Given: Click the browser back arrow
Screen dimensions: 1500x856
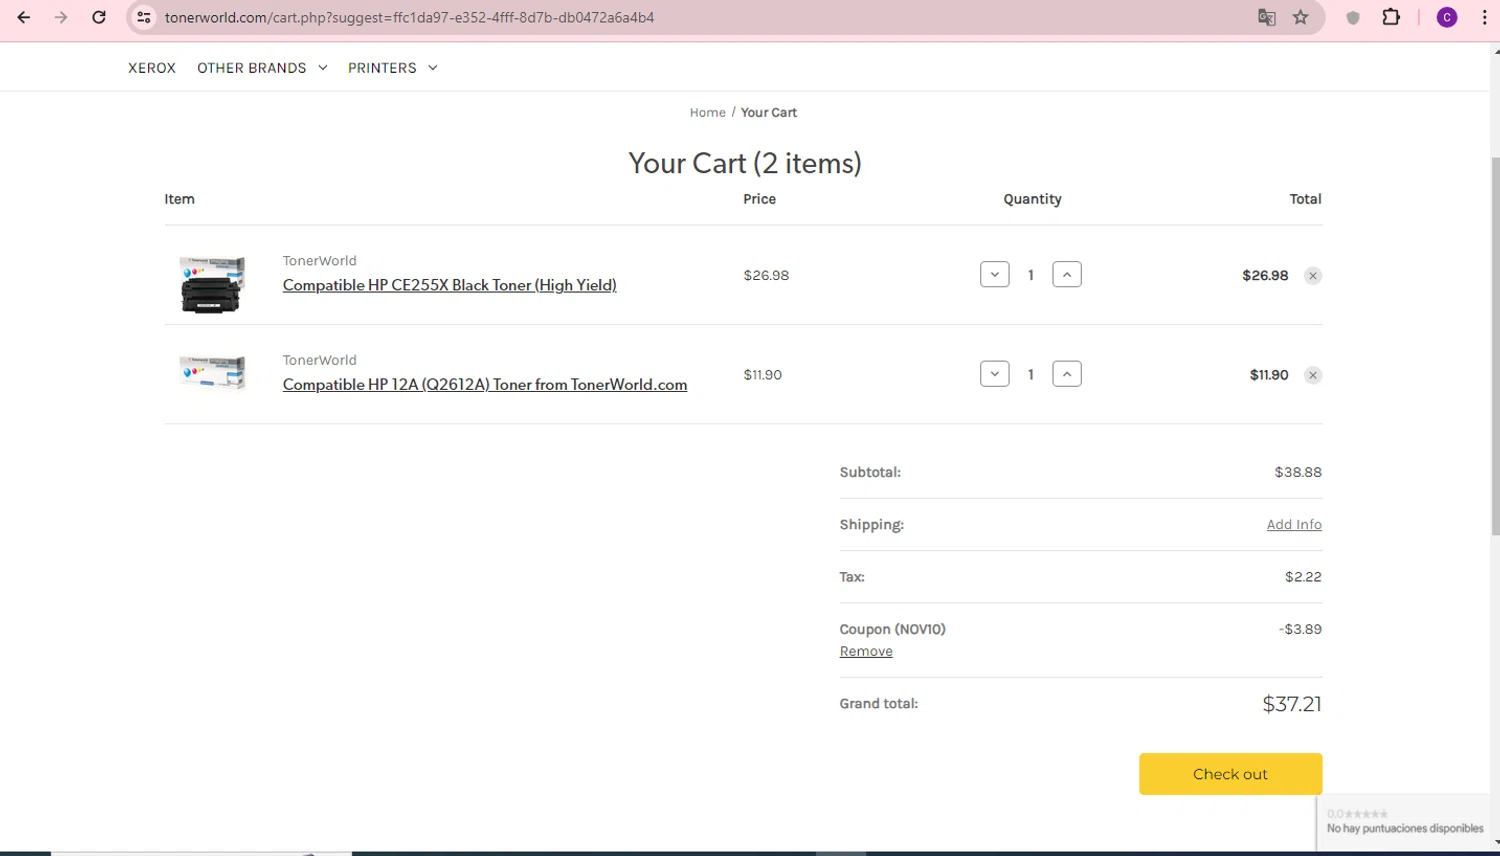Looking at the screenshot, I should pos(24,17).
